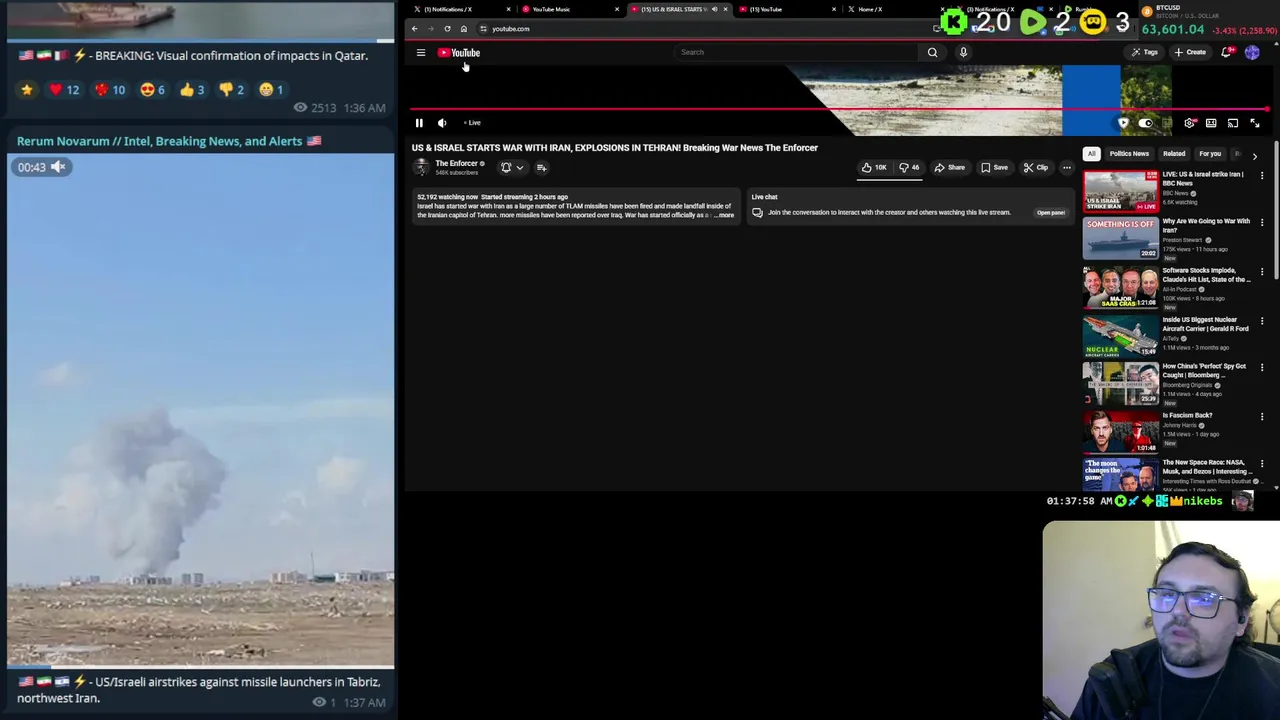Open The Enforcer channel name link

click(x=456, y=163)
